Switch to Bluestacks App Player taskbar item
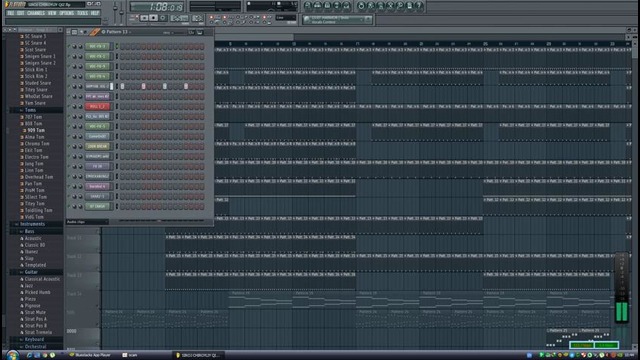The image size is (640, 360). coord(90,355)
